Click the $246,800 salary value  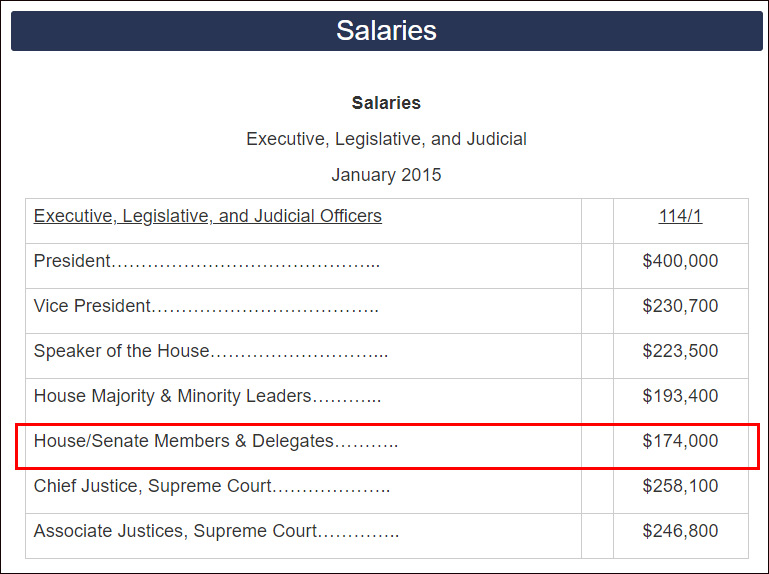680,531
